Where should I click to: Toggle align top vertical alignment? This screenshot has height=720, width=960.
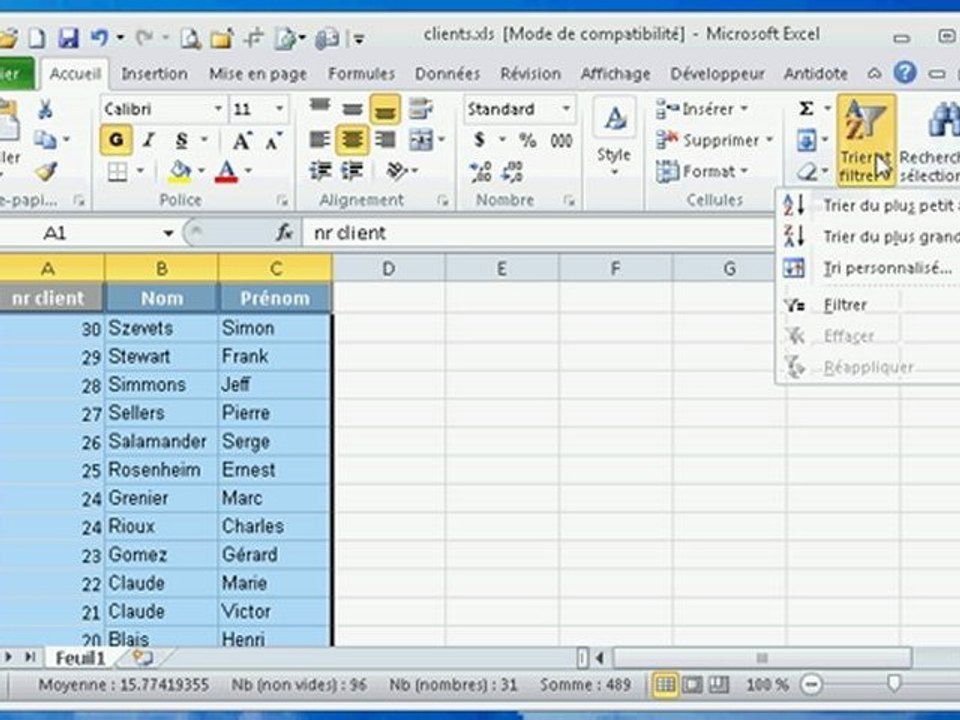(320, 109)
